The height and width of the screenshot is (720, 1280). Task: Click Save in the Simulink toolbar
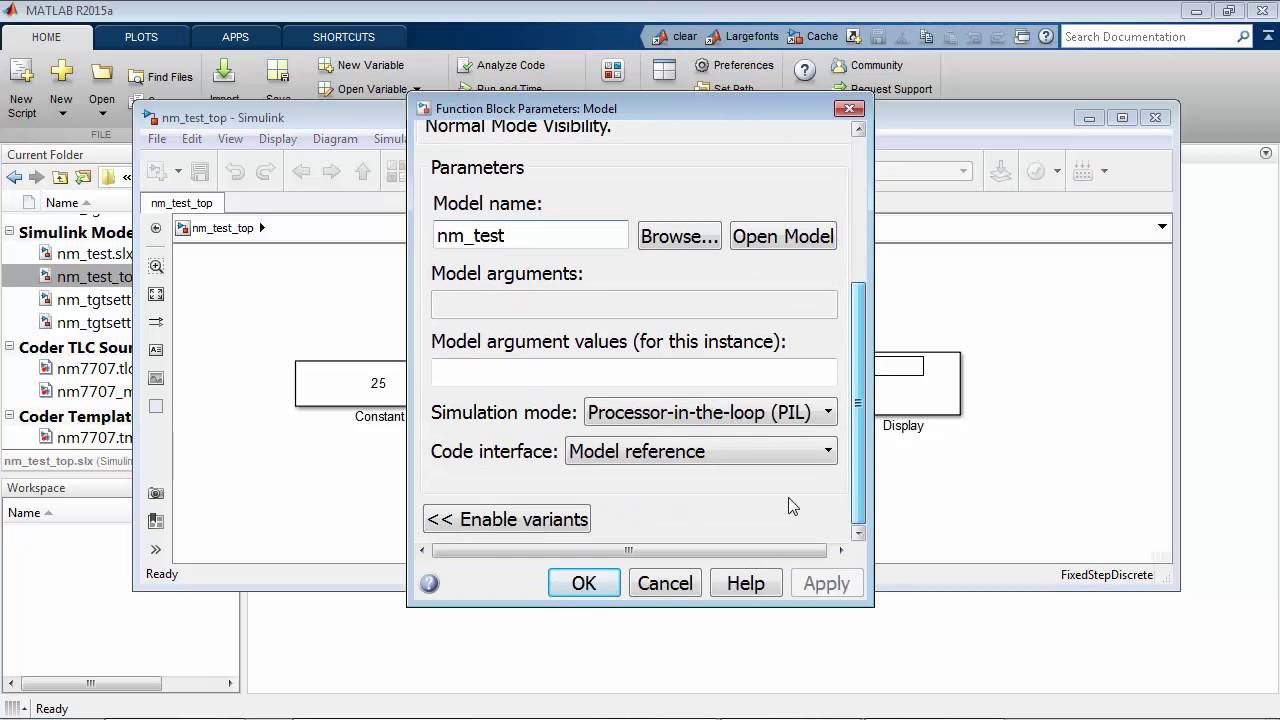tap(199, 171)
